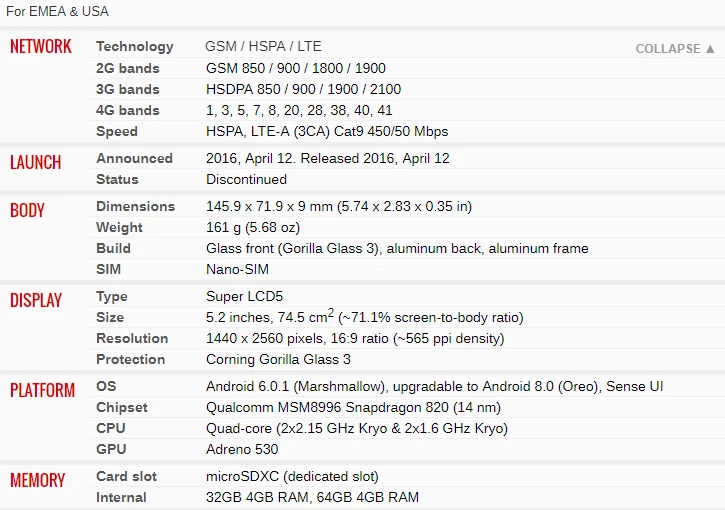Click the red NETWORK section header
This screenshot has height=510, width=725.
coord(40,46)
